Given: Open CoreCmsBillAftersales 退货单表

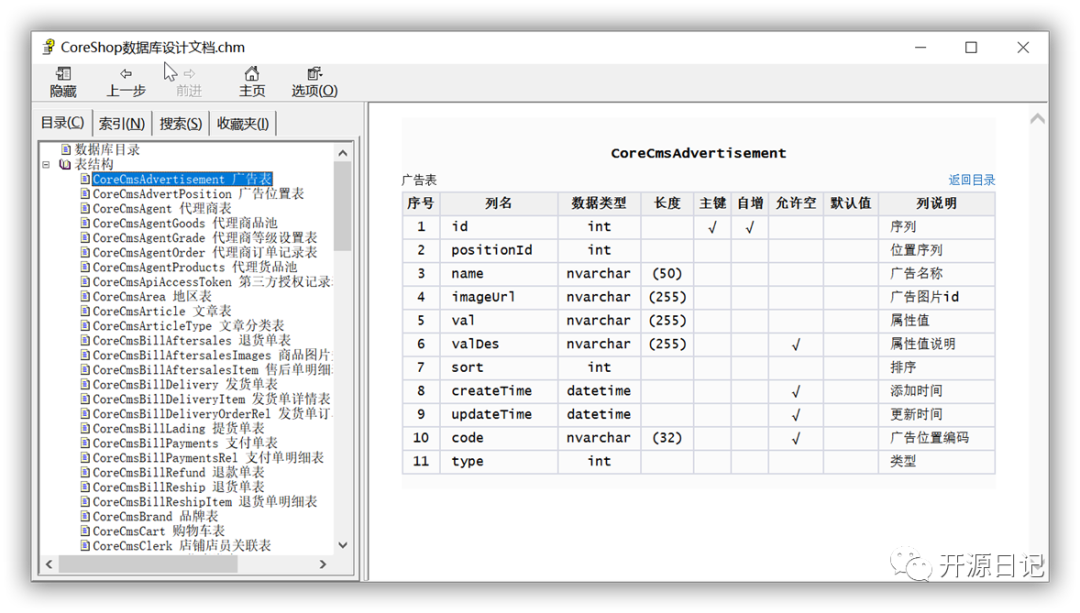Looking at the screenshot, I should tap(191, 340).
